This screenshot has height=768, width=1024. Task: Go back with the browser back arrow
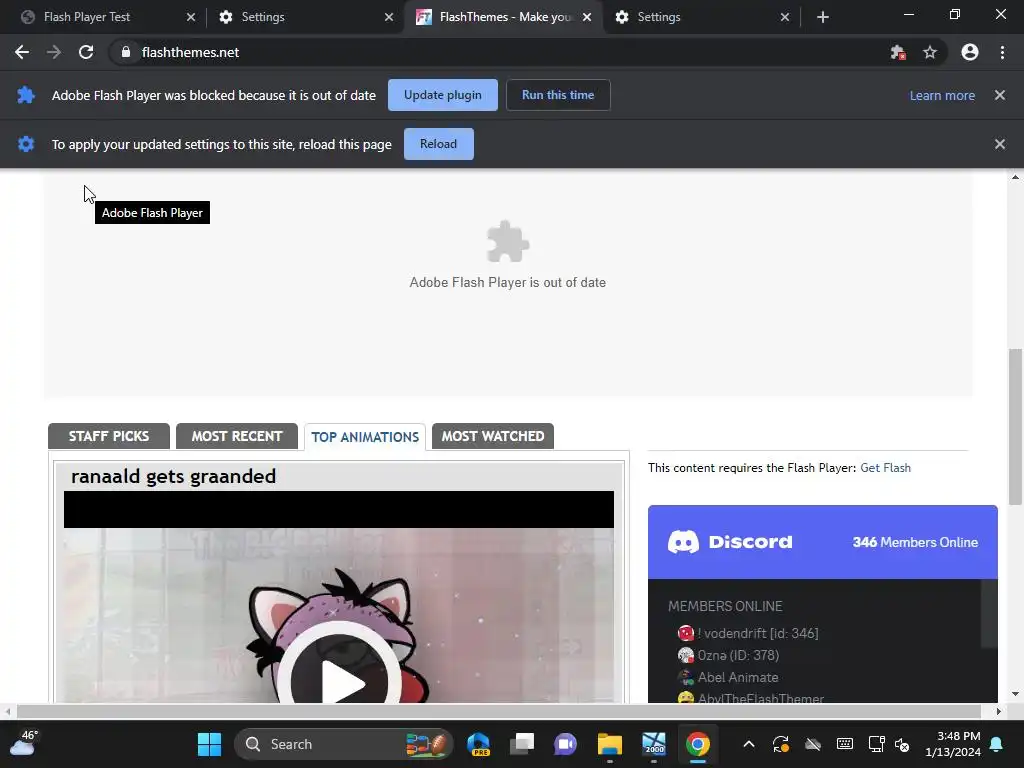point(22,52)
